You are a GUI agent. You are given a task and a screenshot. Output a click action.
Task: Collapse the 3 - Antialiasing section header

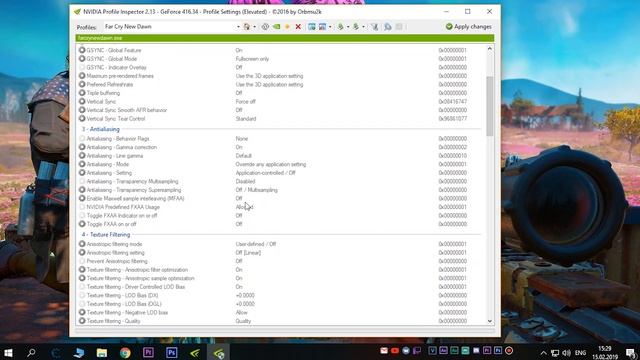101,129
